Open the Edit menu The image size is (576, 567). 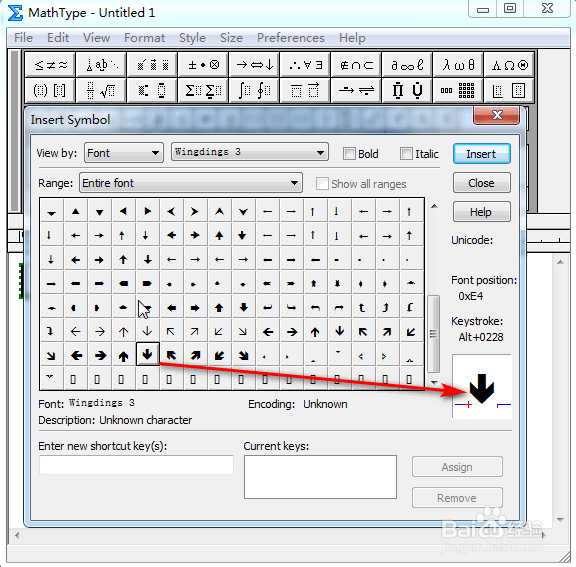coord(58,38)
